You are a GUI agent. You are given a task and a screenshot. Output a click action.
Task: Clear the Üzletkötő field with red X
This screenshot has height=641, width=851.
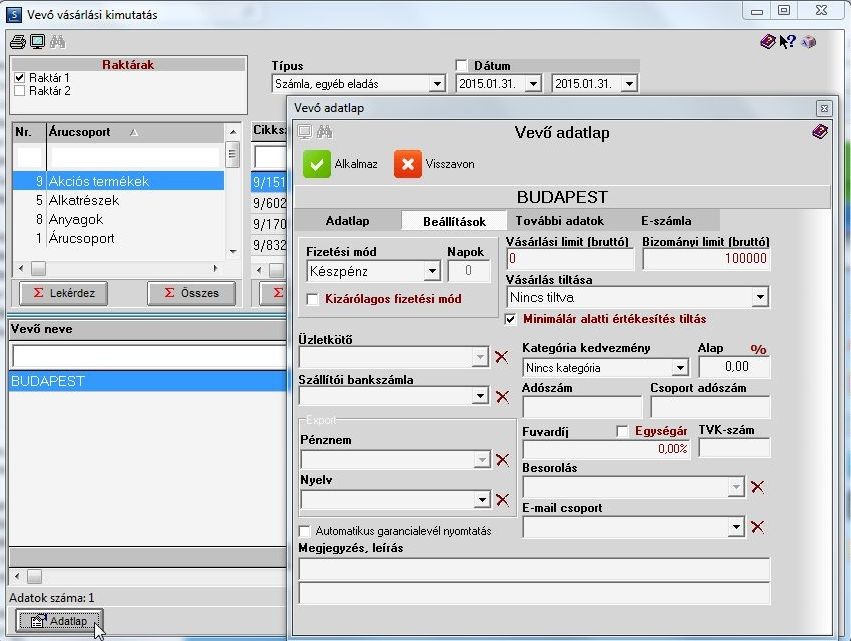501,357
